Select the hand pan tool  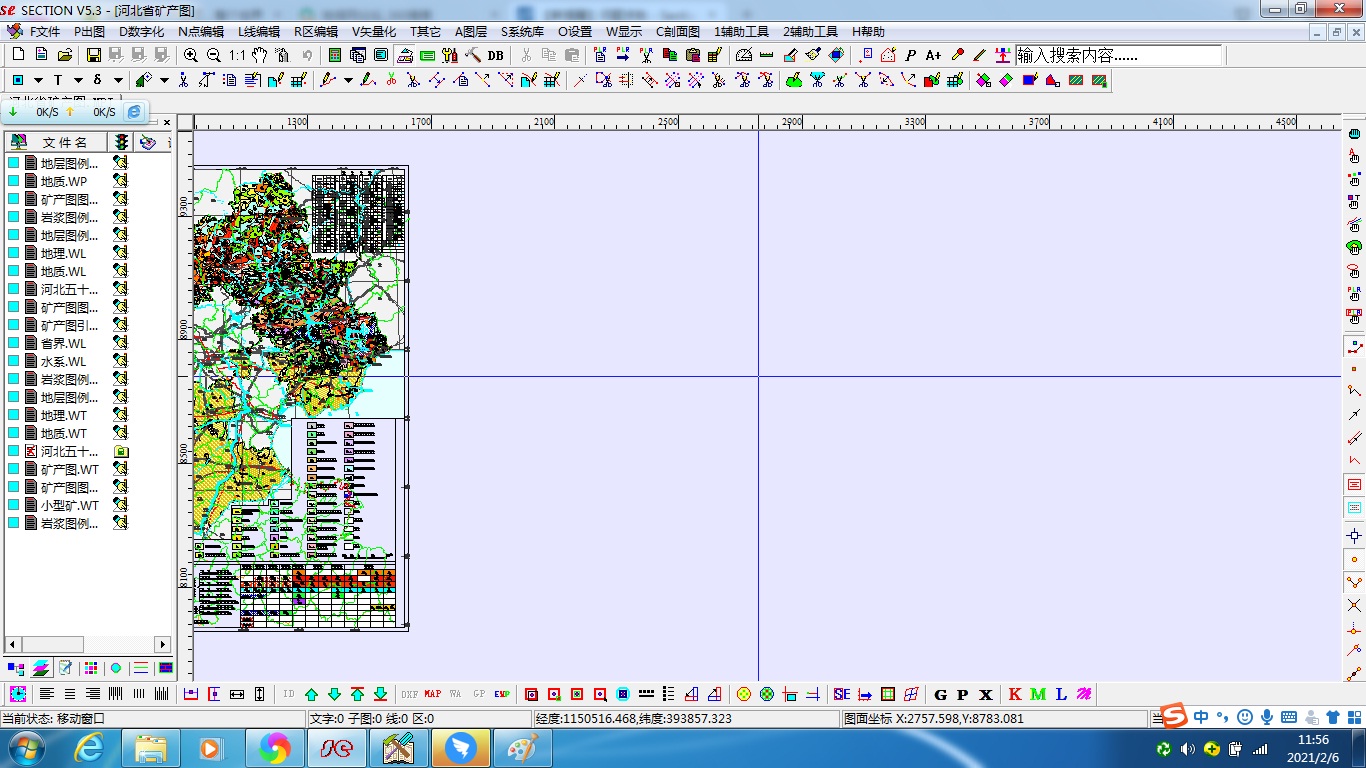[x=259, y=55]
